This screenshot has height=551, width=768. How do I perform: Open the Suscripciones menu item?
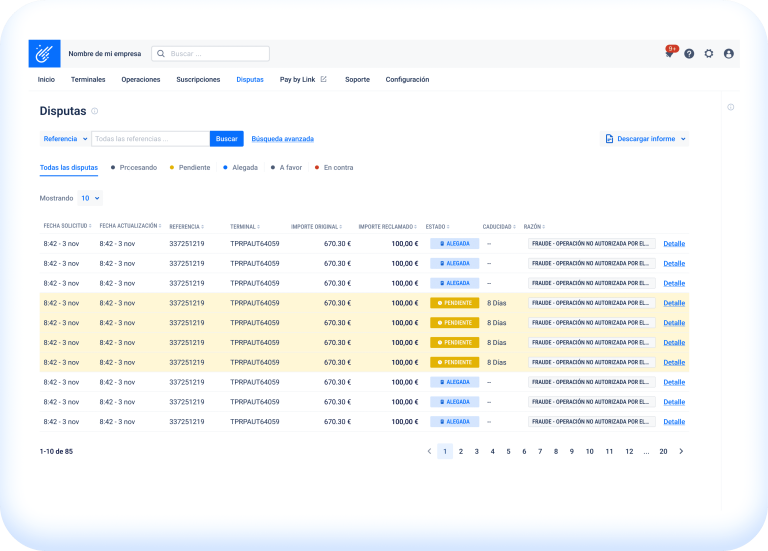198,79
